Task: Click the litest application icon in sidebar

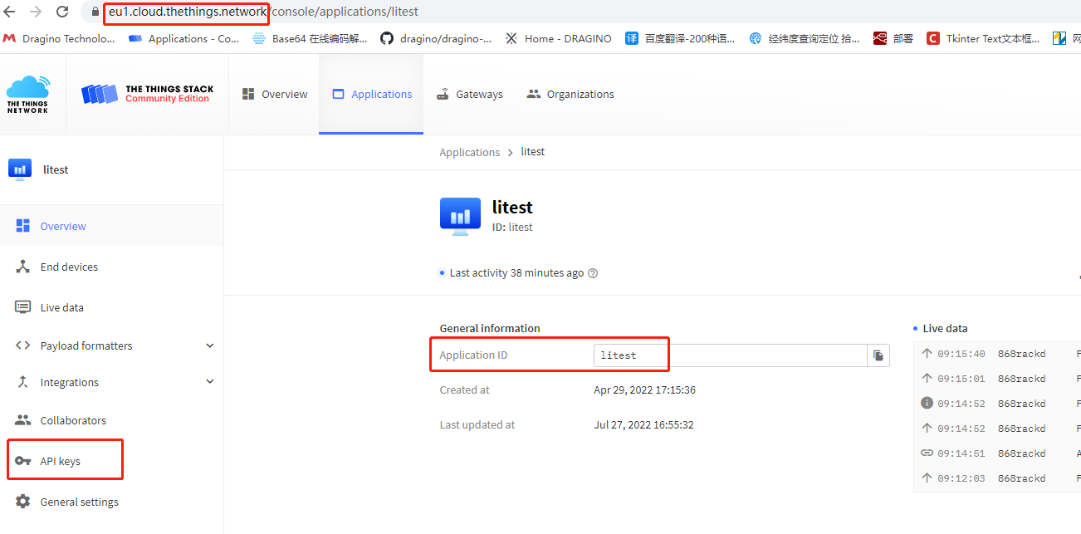Action: pyautogui.click(x=20, y=170)
